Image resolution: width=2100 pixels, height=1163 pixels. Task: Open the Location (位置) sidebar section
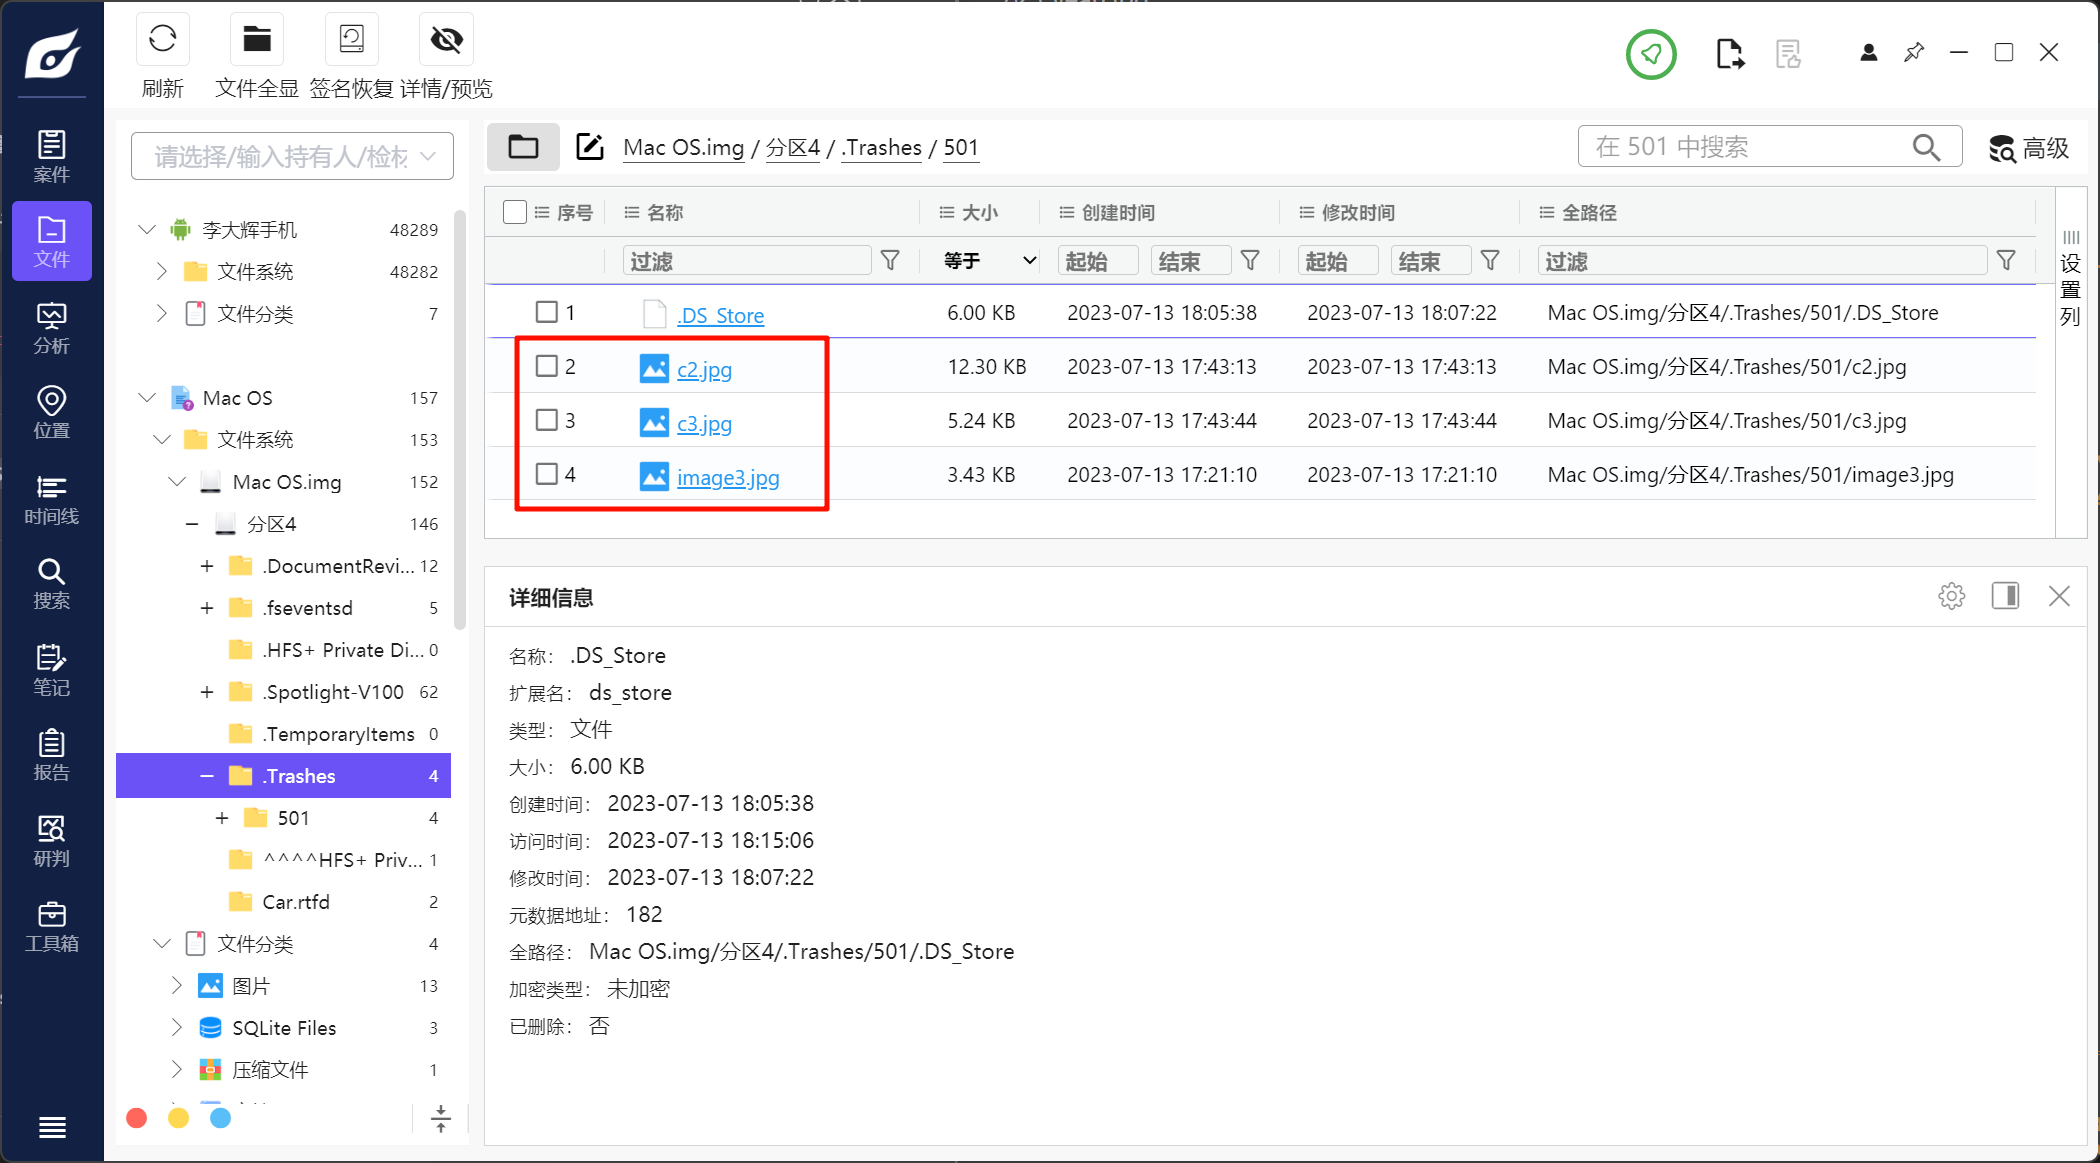(x=51, y=413)
